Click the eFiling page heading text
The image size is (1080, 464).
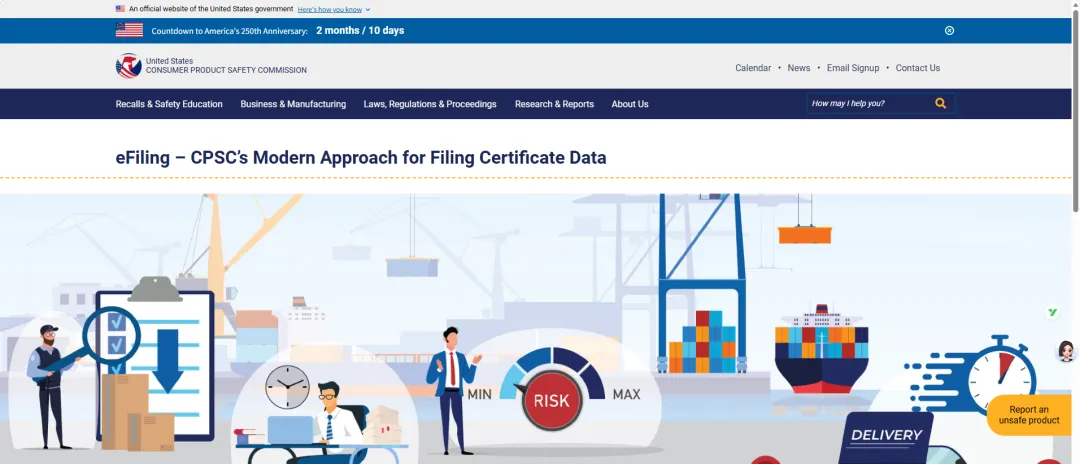pos(361,158)
